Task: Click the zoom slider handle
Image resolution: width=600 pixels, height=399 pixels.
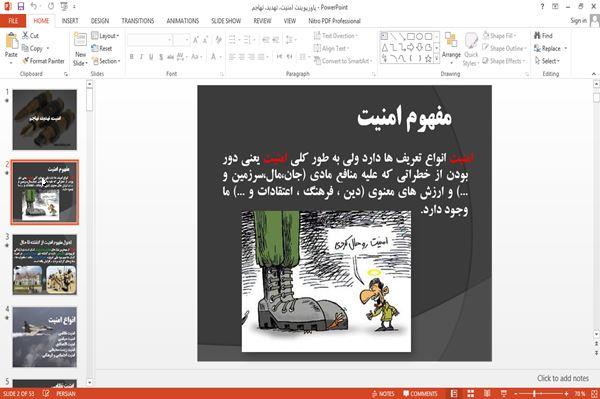Action: [x=535, y=394]
